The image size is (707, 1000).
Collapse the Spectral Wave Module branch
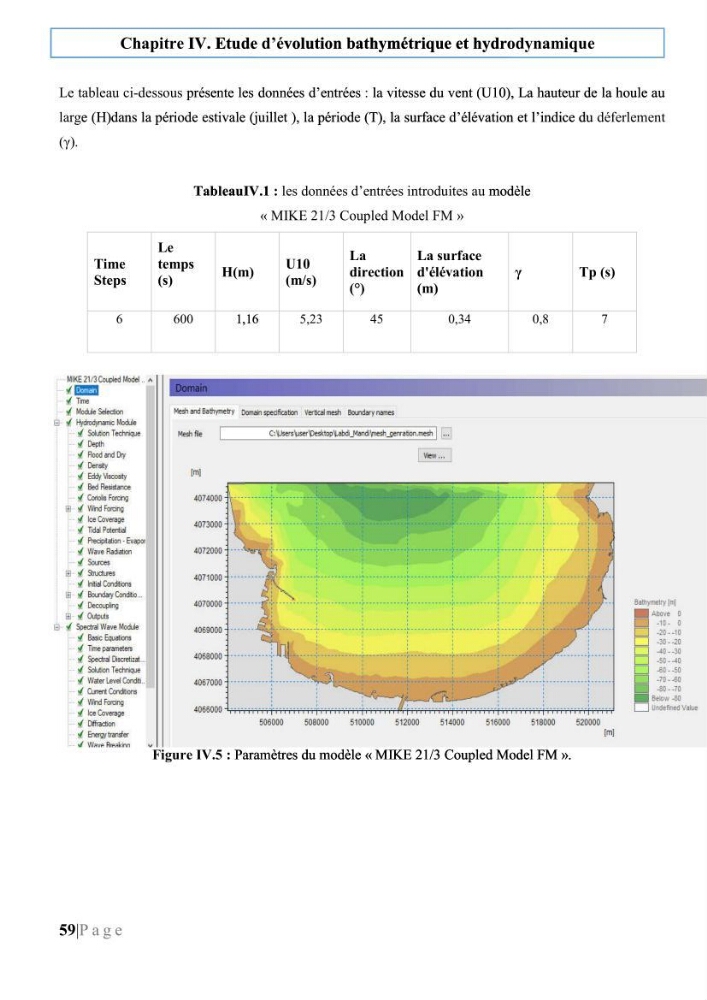point(57,627)
